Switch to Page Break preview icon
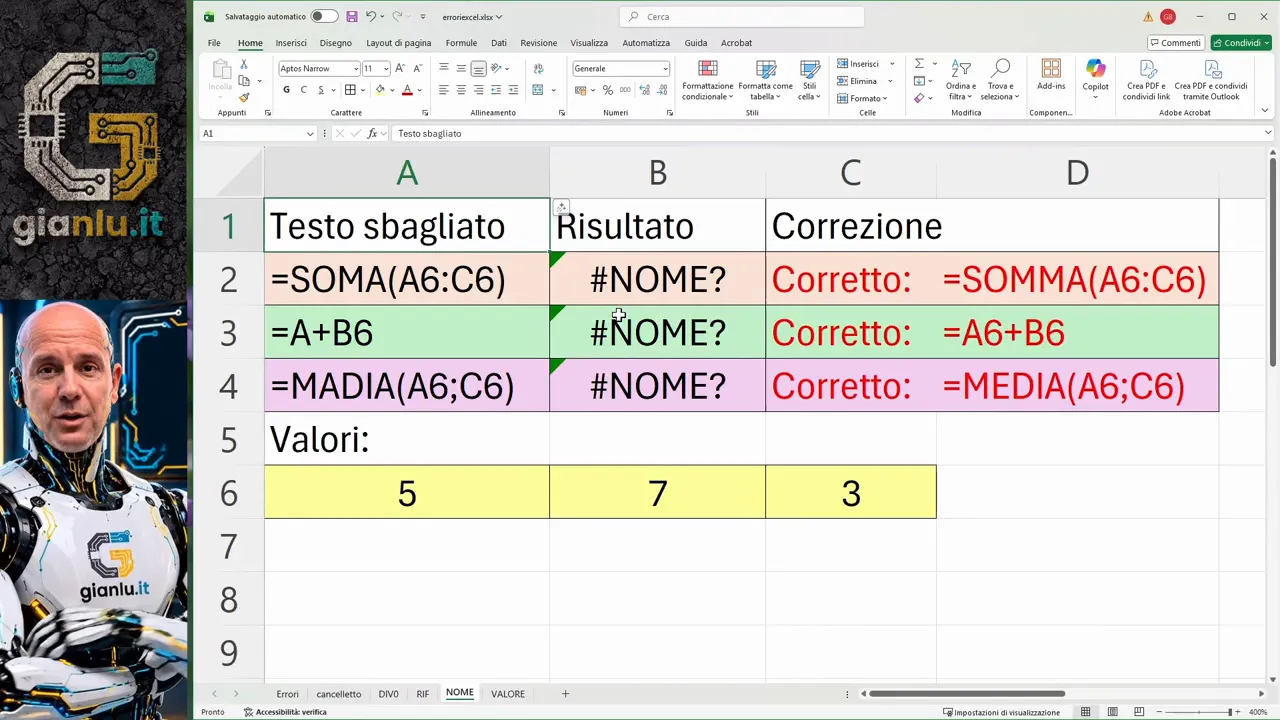Image resolution: width=1280 pixels, height=720 pixels. tap(1139, 712)
